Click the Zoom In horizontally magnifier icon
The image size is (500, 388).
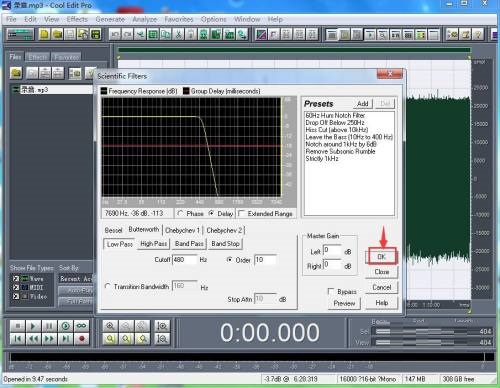click(110, 326)
